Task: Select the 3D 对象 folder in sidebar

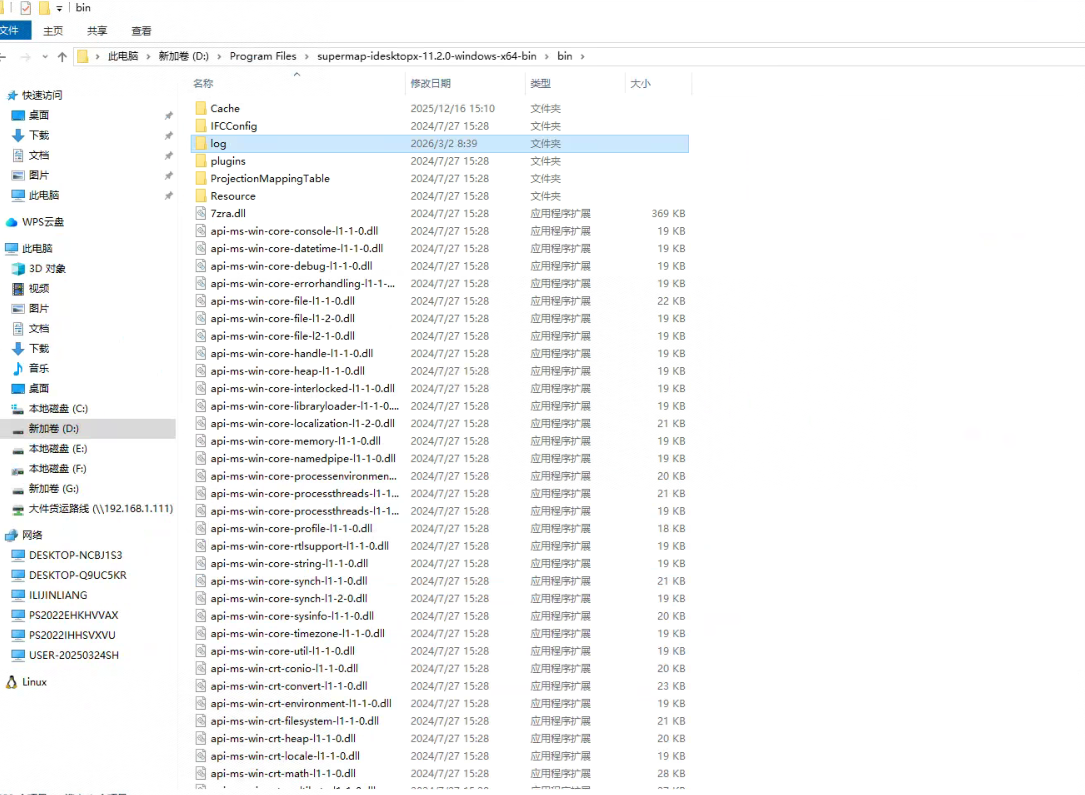Action: coord(46,268)
